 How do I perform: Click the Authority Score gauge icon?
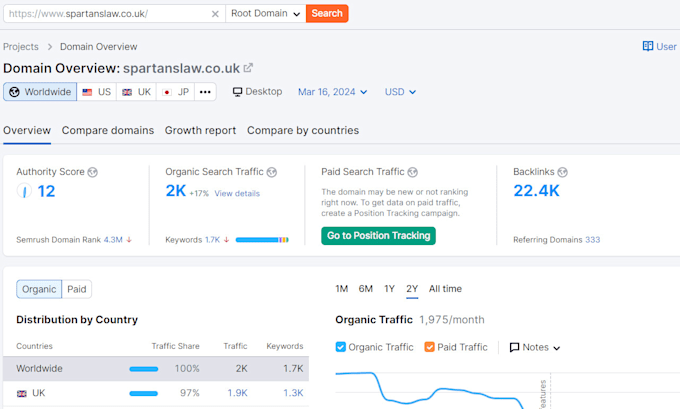24,191
